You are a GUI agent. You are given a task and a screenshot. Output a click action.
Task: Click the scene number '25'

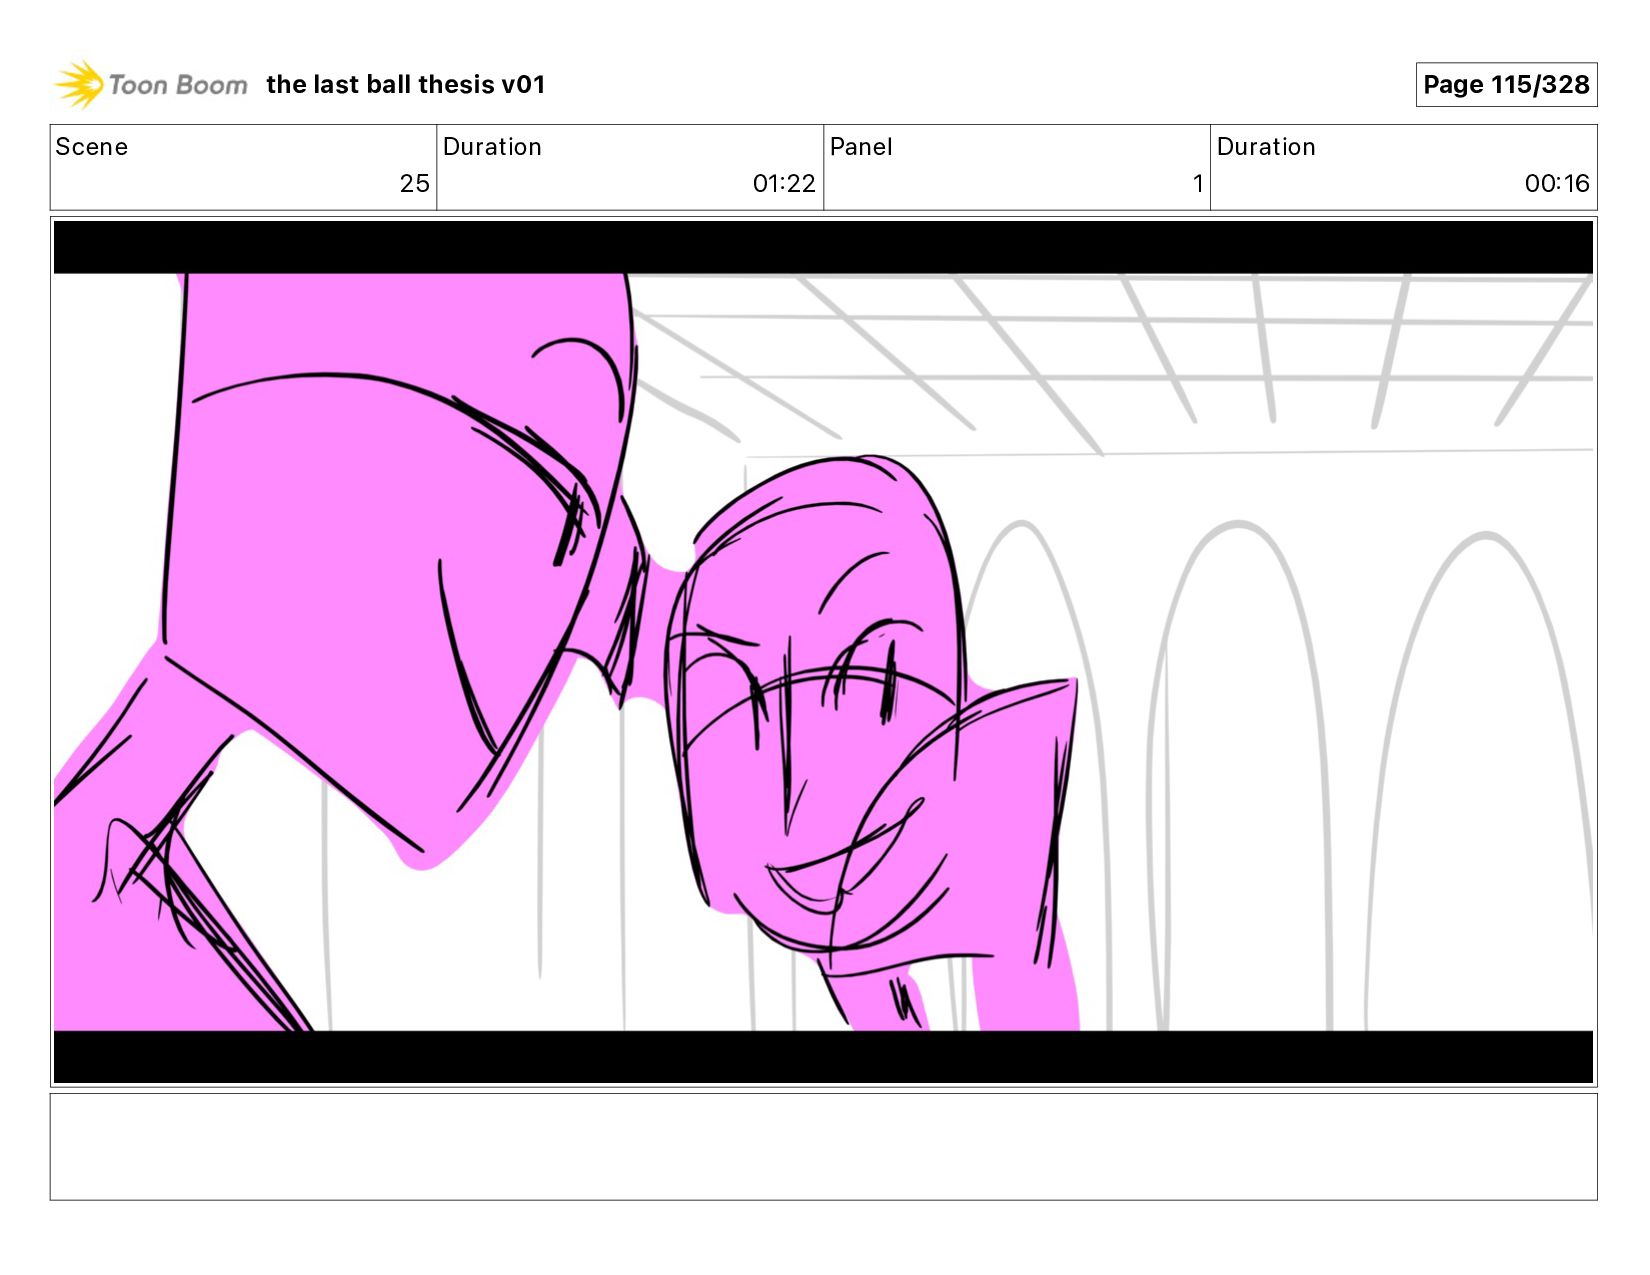(414, 184)
